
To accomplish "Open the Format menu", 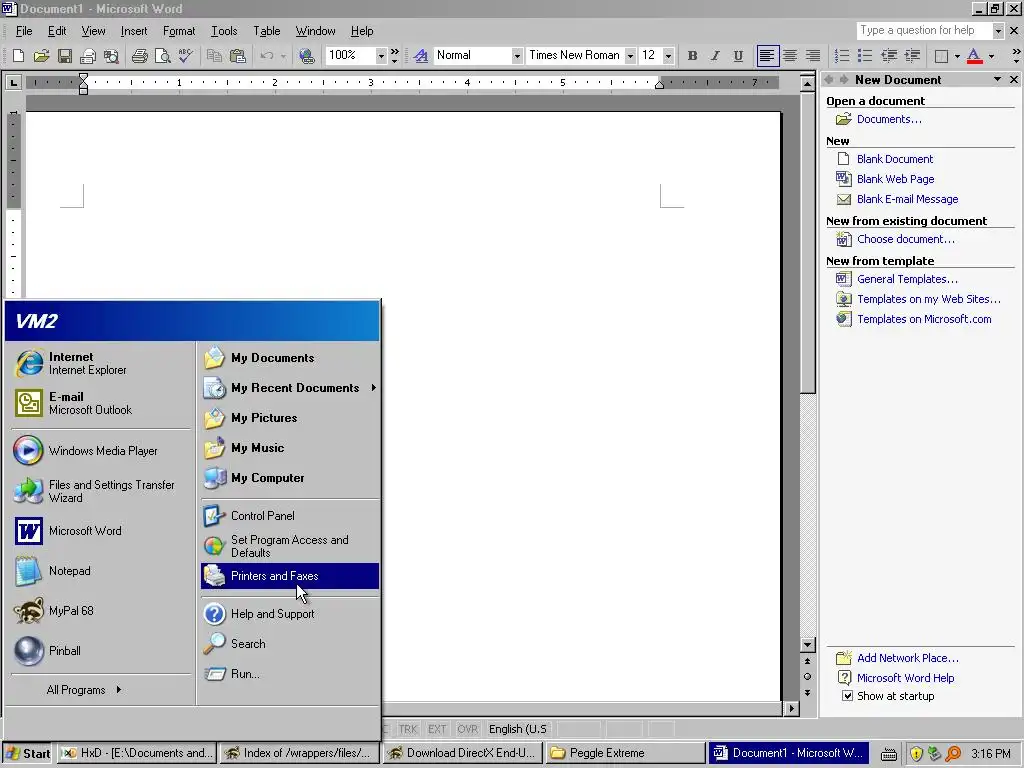I will 179,31.
